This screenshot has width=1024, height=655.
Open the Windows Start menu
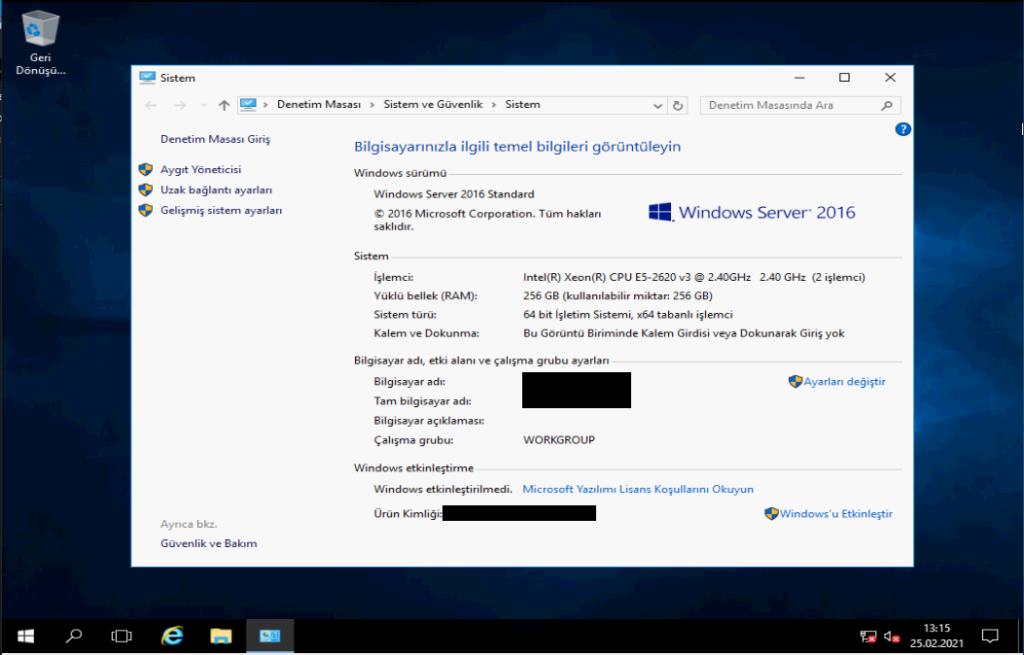pyautogui.click(x=25, y=636)
